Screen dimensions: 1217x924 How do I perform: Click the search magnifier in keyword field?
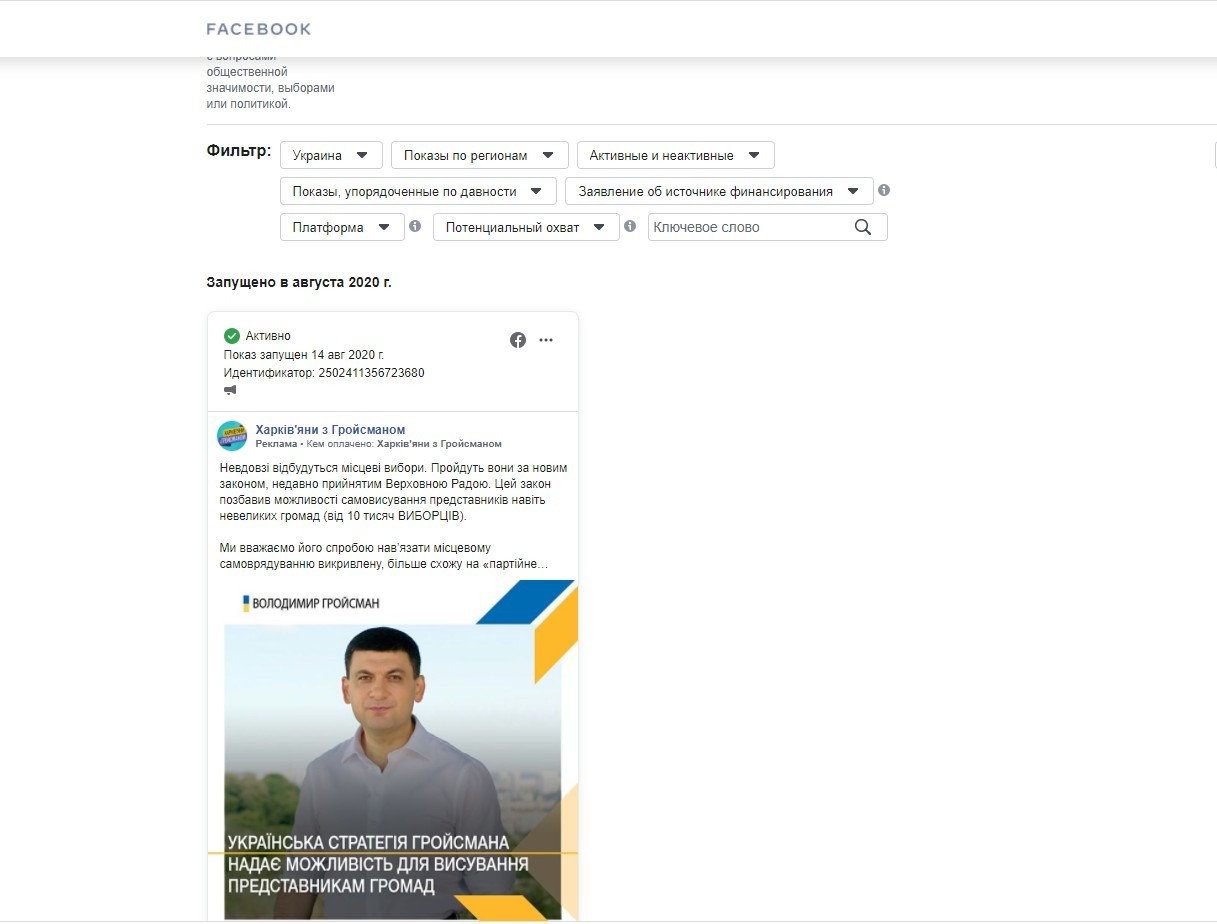[x=863, y=227]
